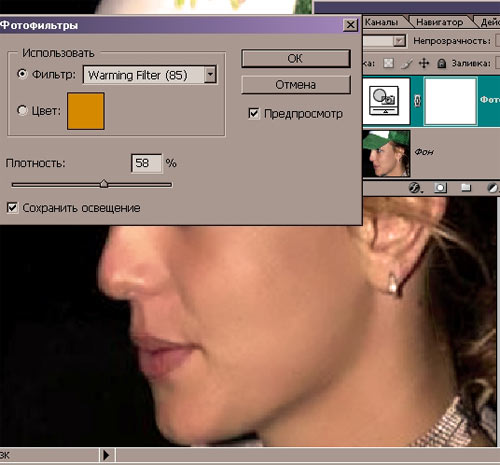Screen dimensions: 500x465
Task: Click the lock image pixels brush icon
Action: pos(406,63)
